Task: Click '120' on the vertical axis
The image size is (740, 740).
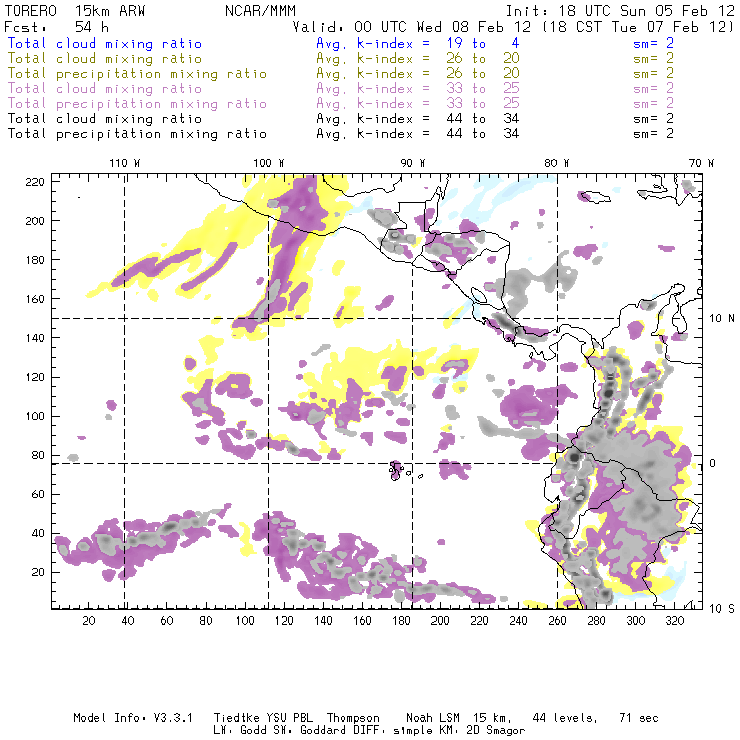Action: click(35, 377)
